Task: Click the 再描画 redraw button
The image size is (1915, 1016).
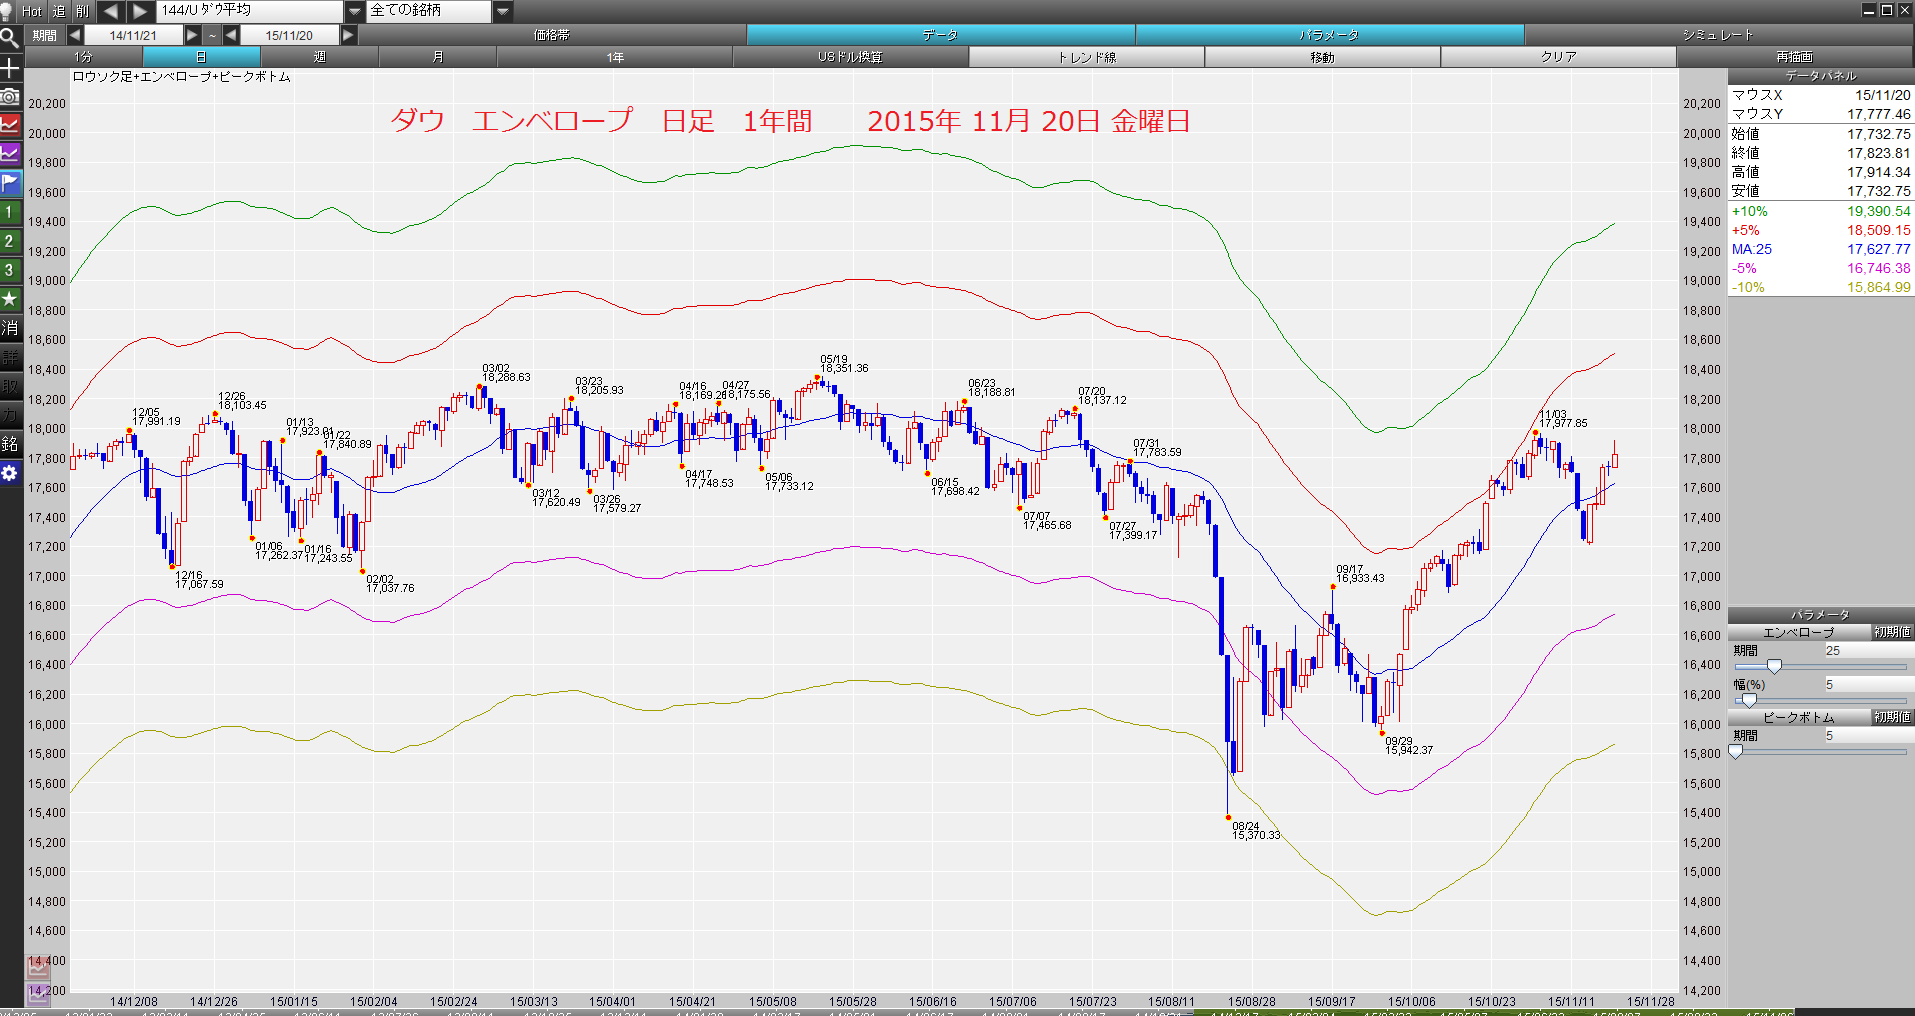Action: (1795, 57)
